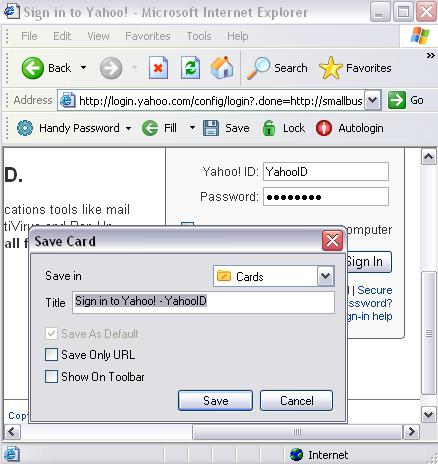Click the Title text field
The width and height of the screenshot is (438, 464).
203,302
